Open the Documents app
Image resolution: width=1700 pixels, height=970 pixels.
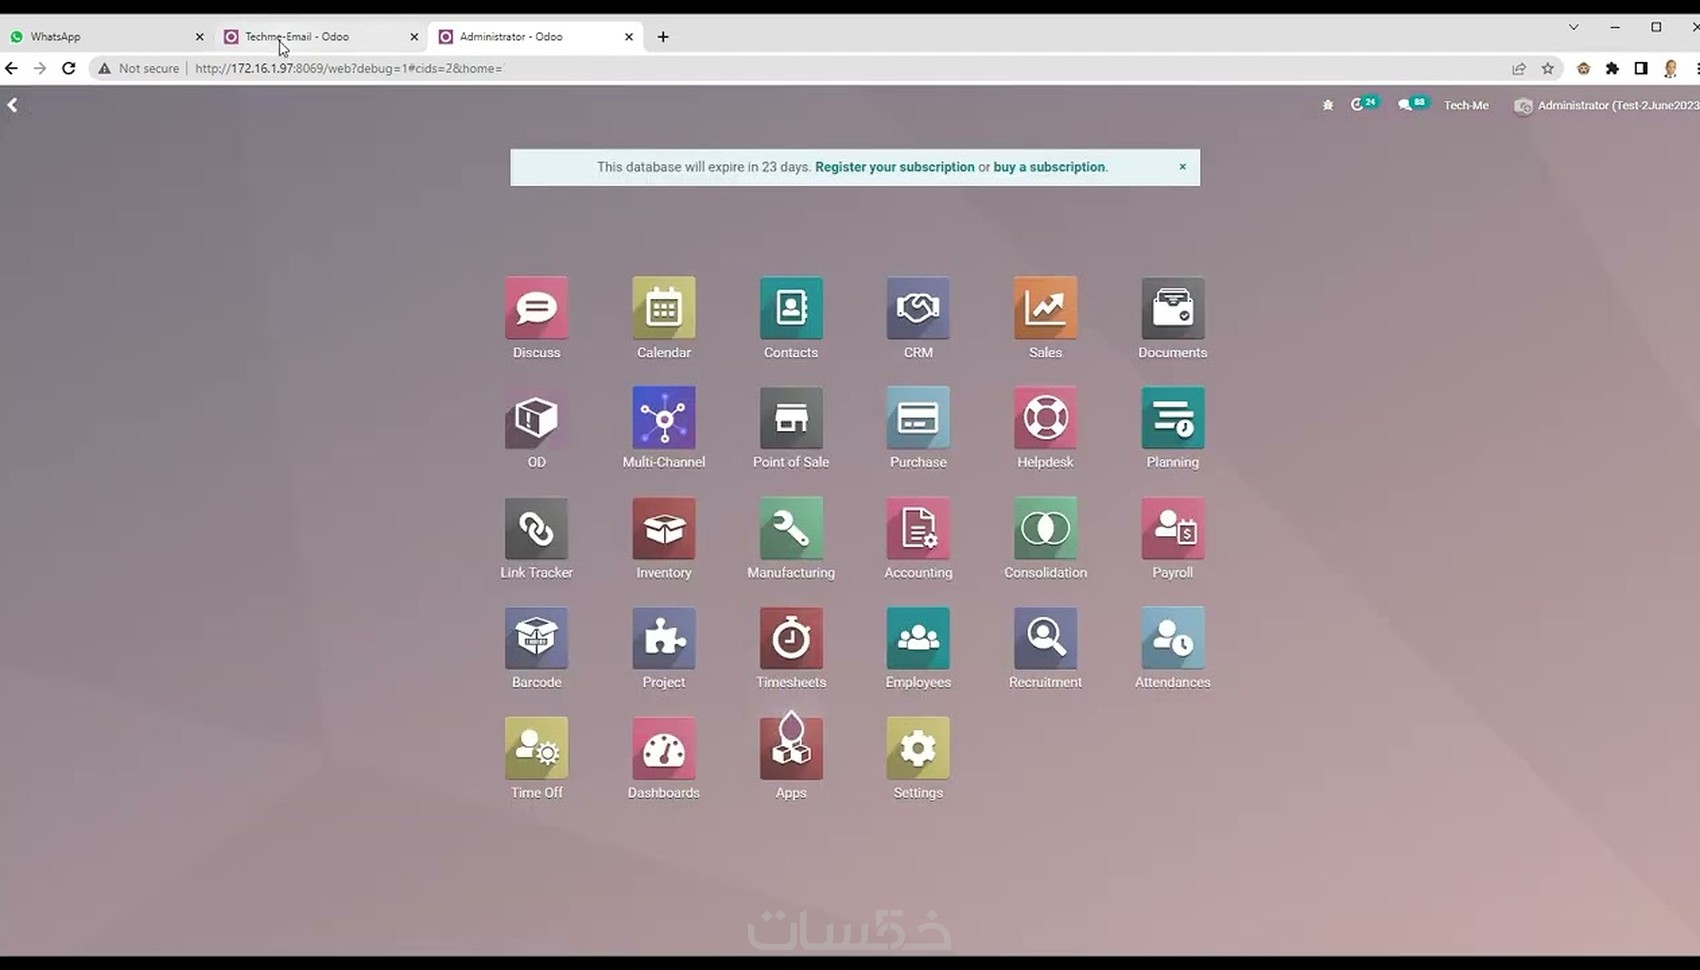click(1172, 308)
